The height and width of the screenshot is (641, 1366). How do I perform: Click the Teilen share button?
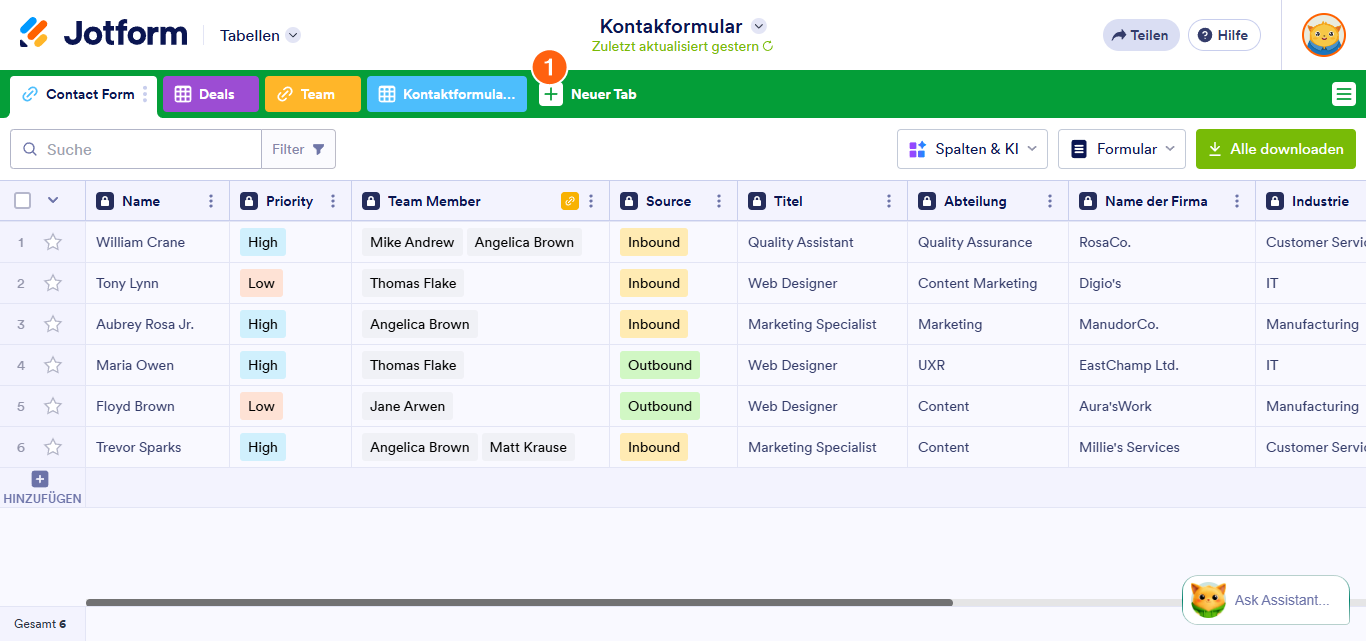tap(1141, 35)
